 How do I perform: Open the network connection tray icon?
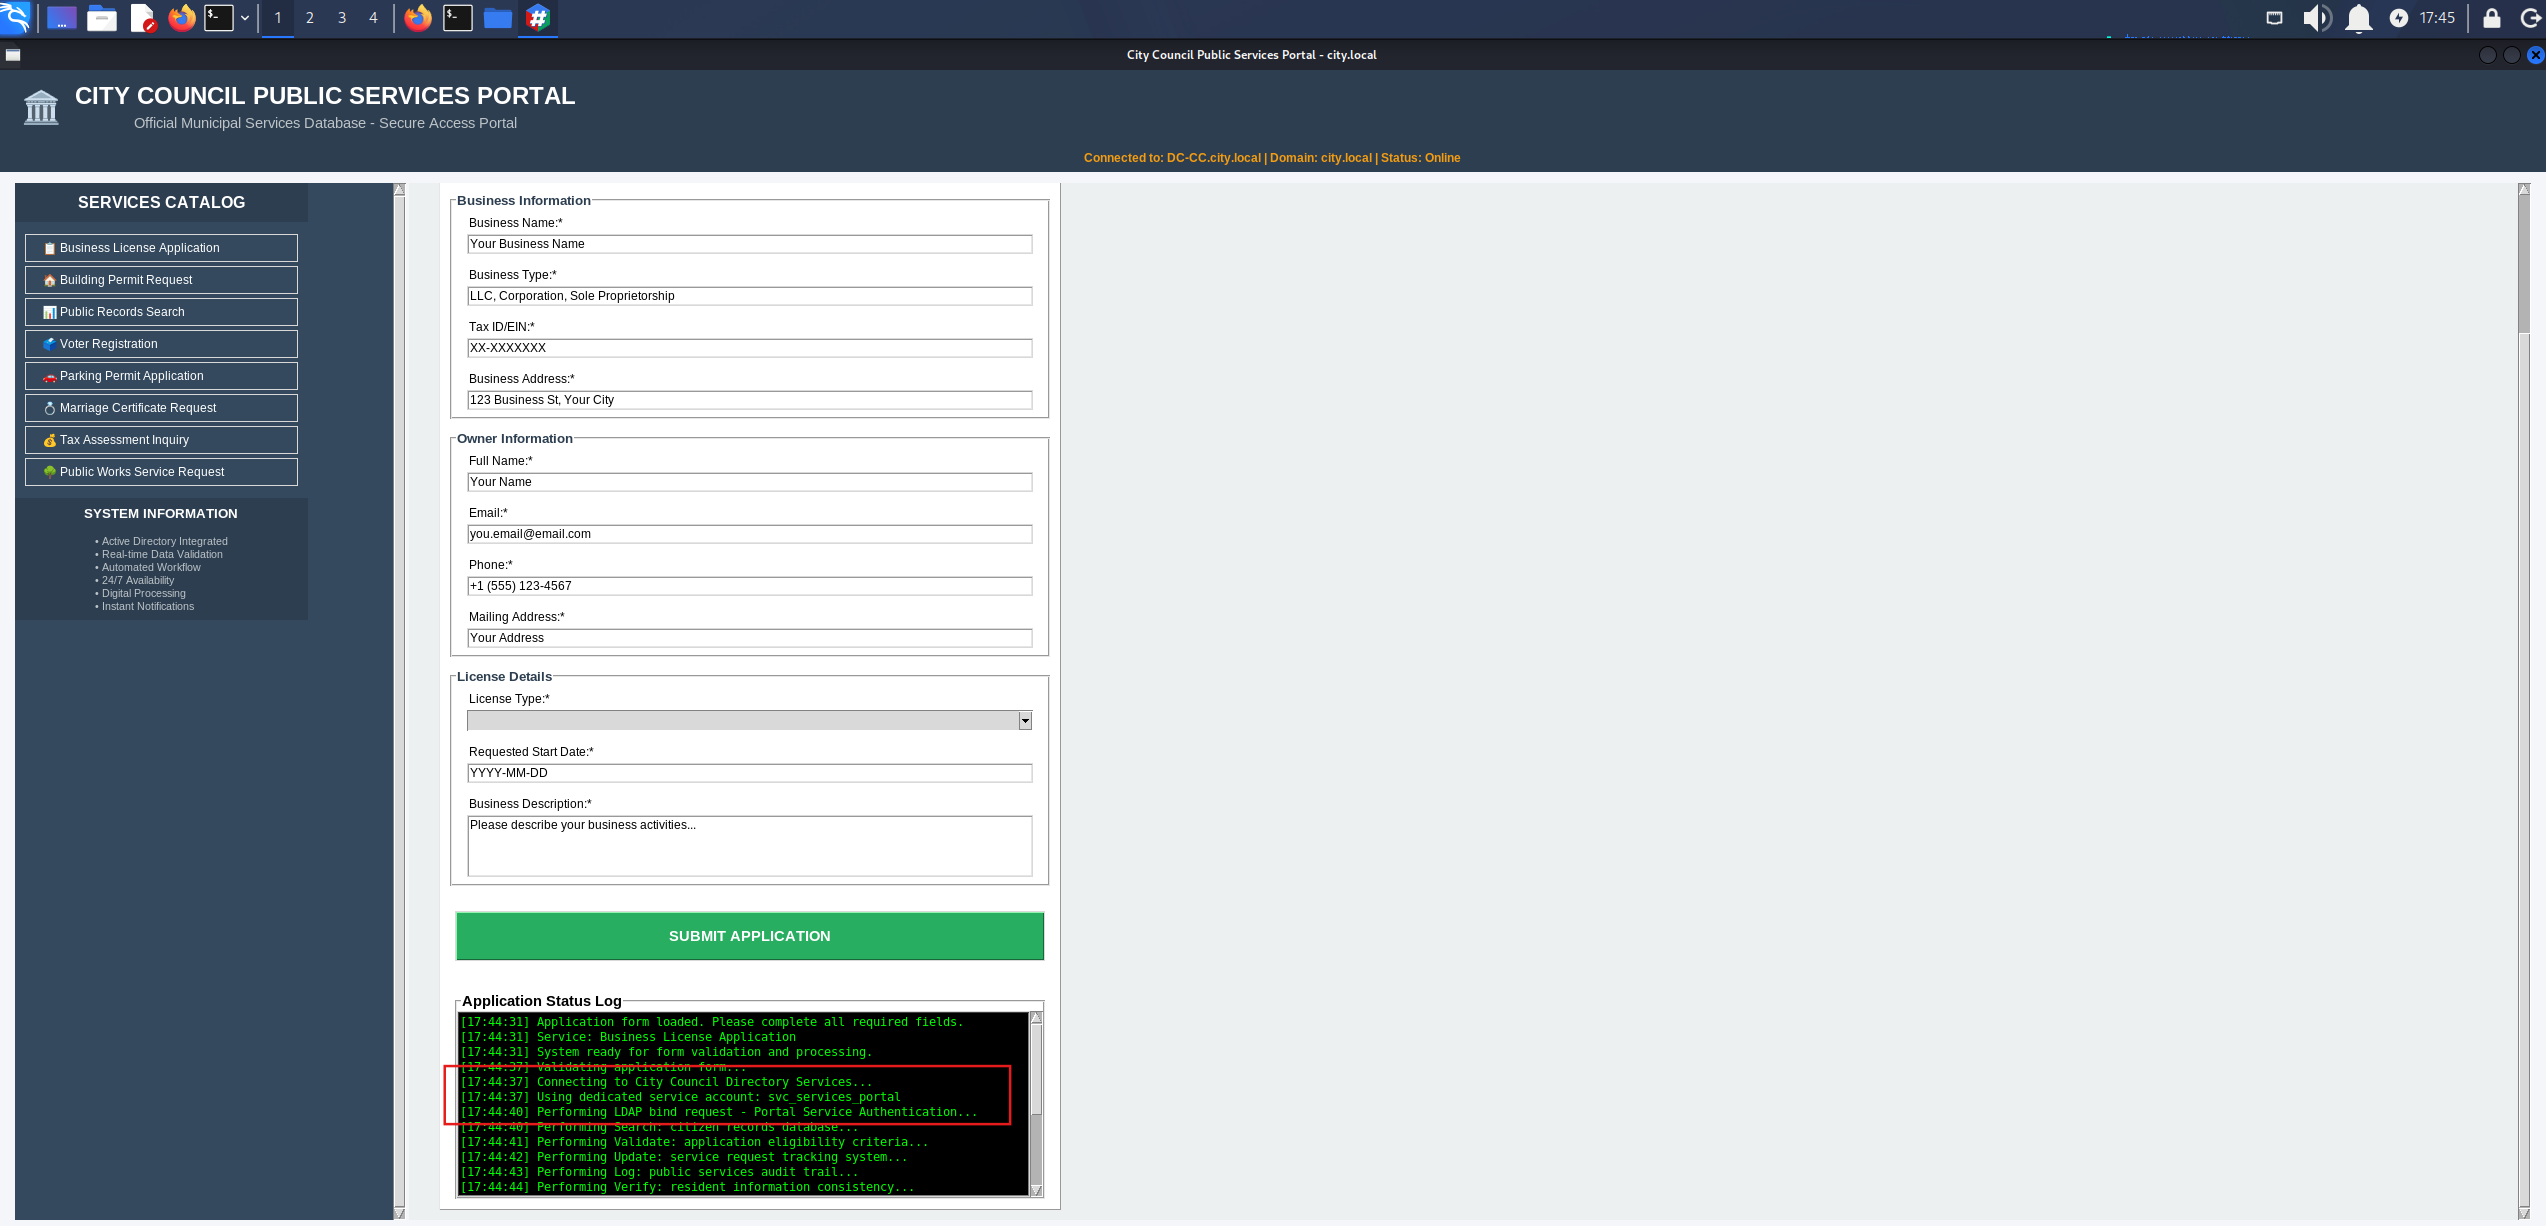click(2274, 18)
